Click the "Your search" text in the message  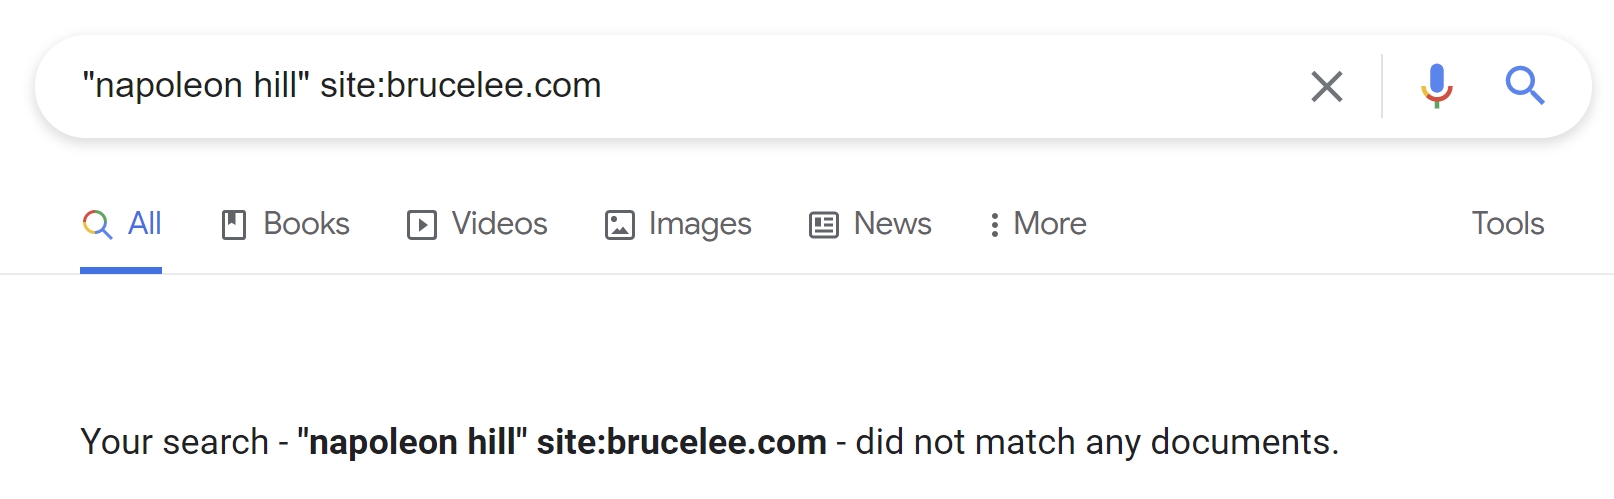tap(175, 442)
